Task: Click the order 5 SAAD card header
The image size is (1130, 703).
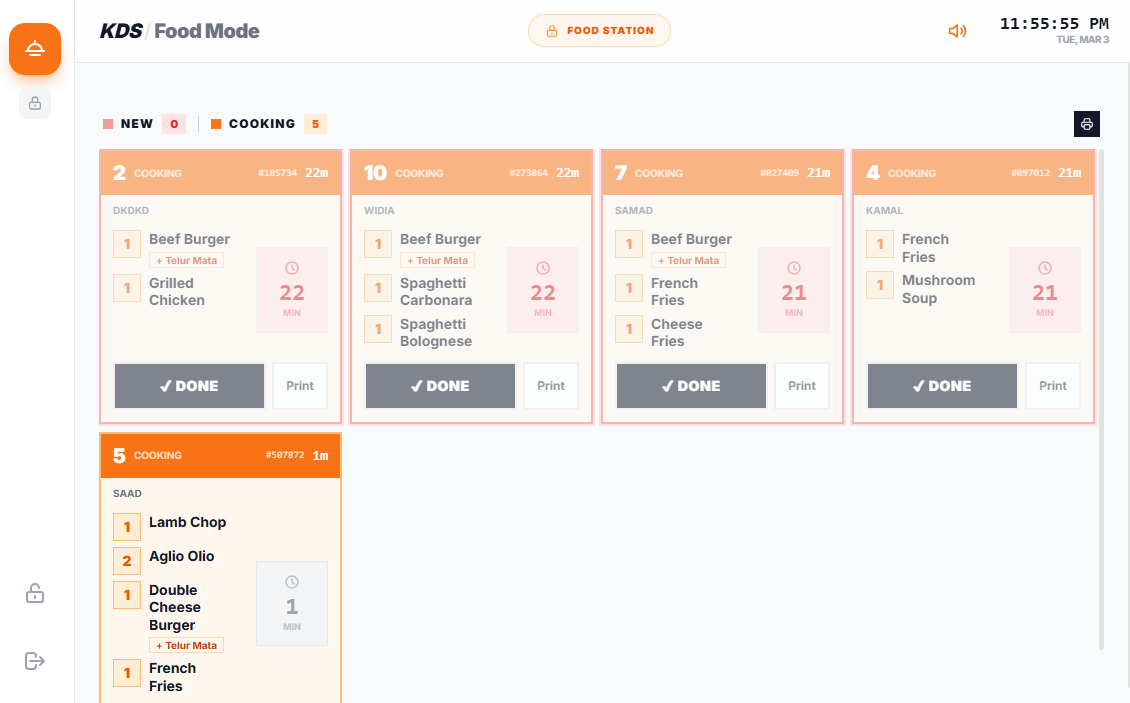Action: [x=221, y=455]
